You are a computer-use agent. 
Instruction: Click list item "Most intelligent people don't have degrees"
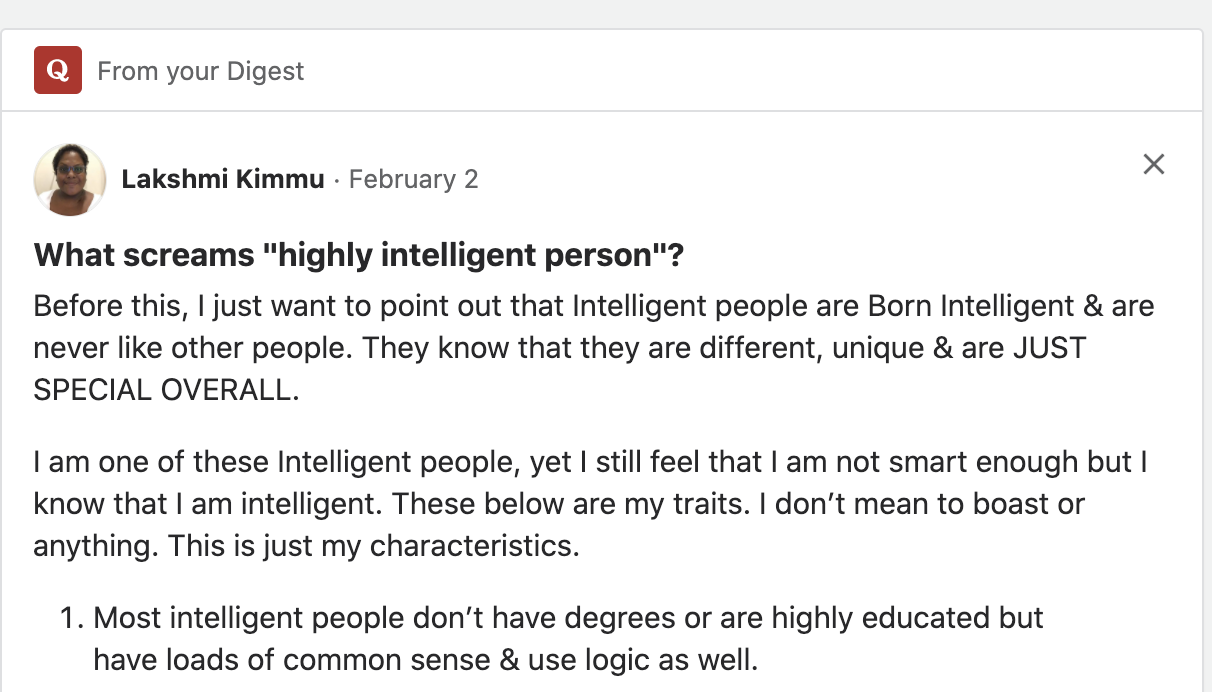(x=568, y=618)
